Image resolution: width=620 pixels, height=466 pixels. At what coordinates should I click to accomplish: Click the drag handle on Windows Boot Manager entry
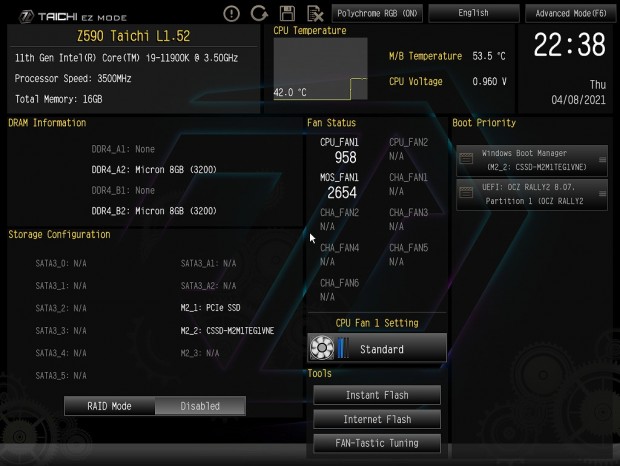(x=602, y=160)
